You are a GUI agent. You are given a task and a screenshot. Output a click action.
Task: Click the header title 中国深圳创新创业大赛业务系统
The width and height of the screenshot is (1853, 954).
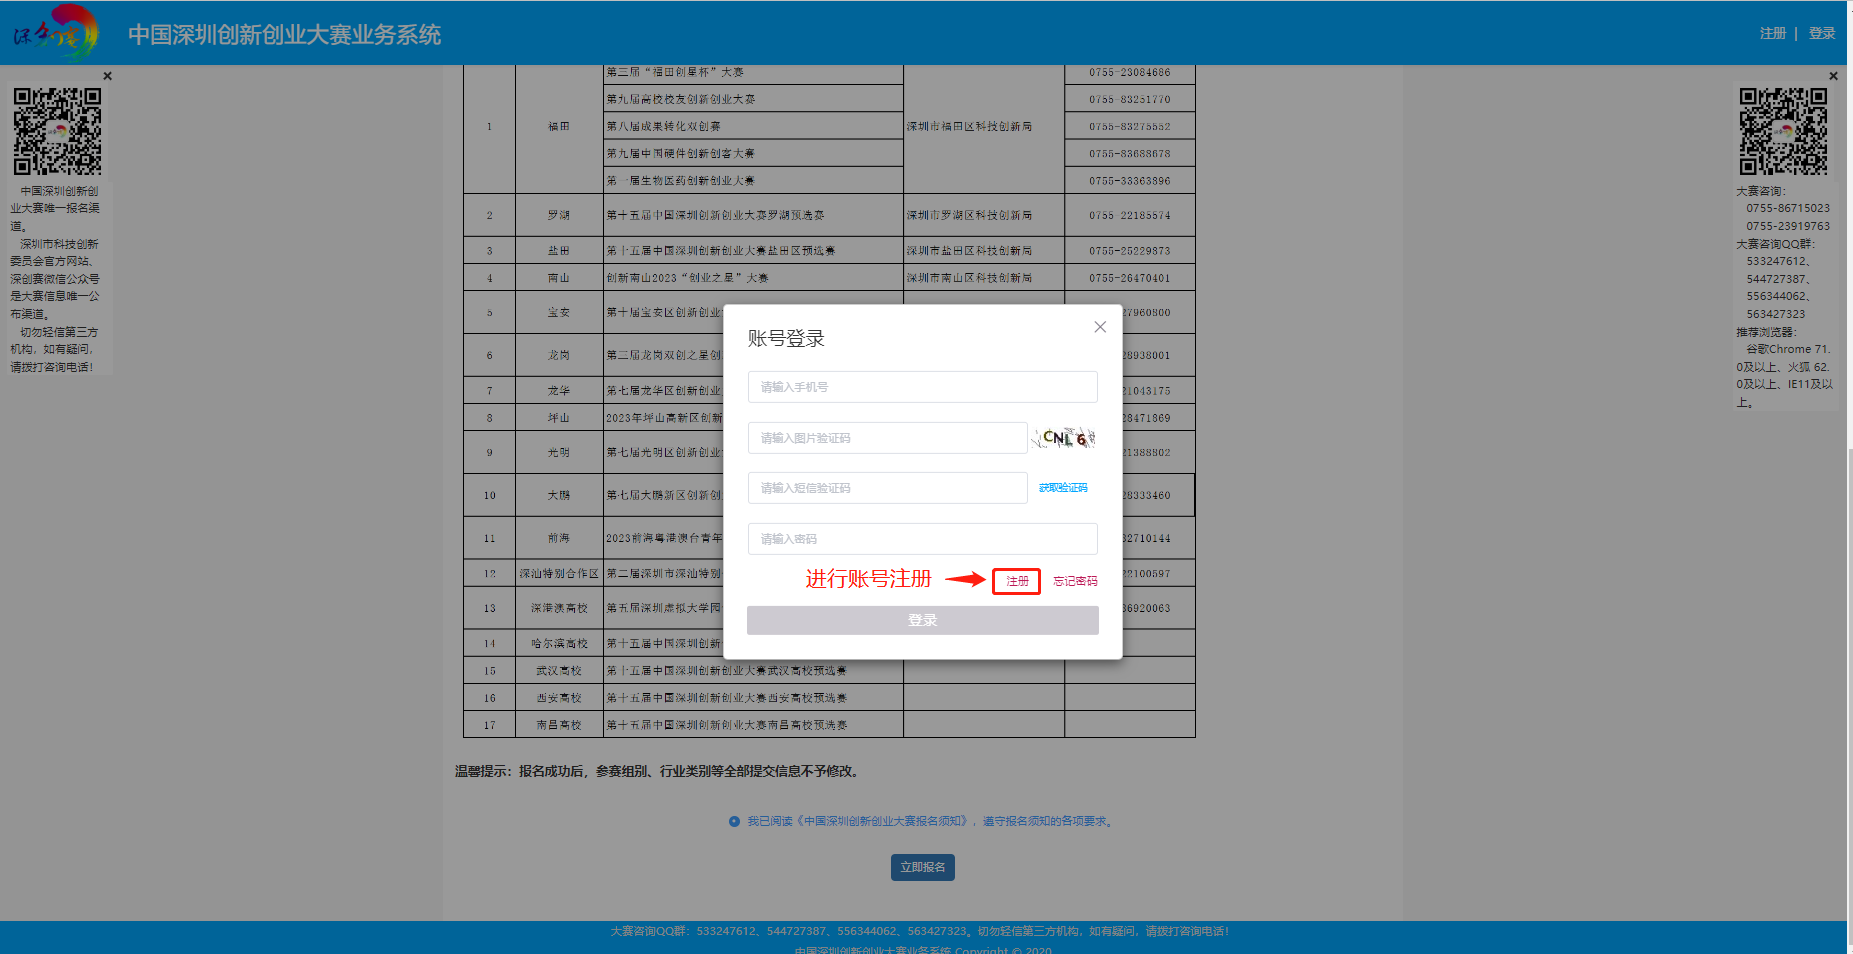pyautogui.click(x=284, y=34)
